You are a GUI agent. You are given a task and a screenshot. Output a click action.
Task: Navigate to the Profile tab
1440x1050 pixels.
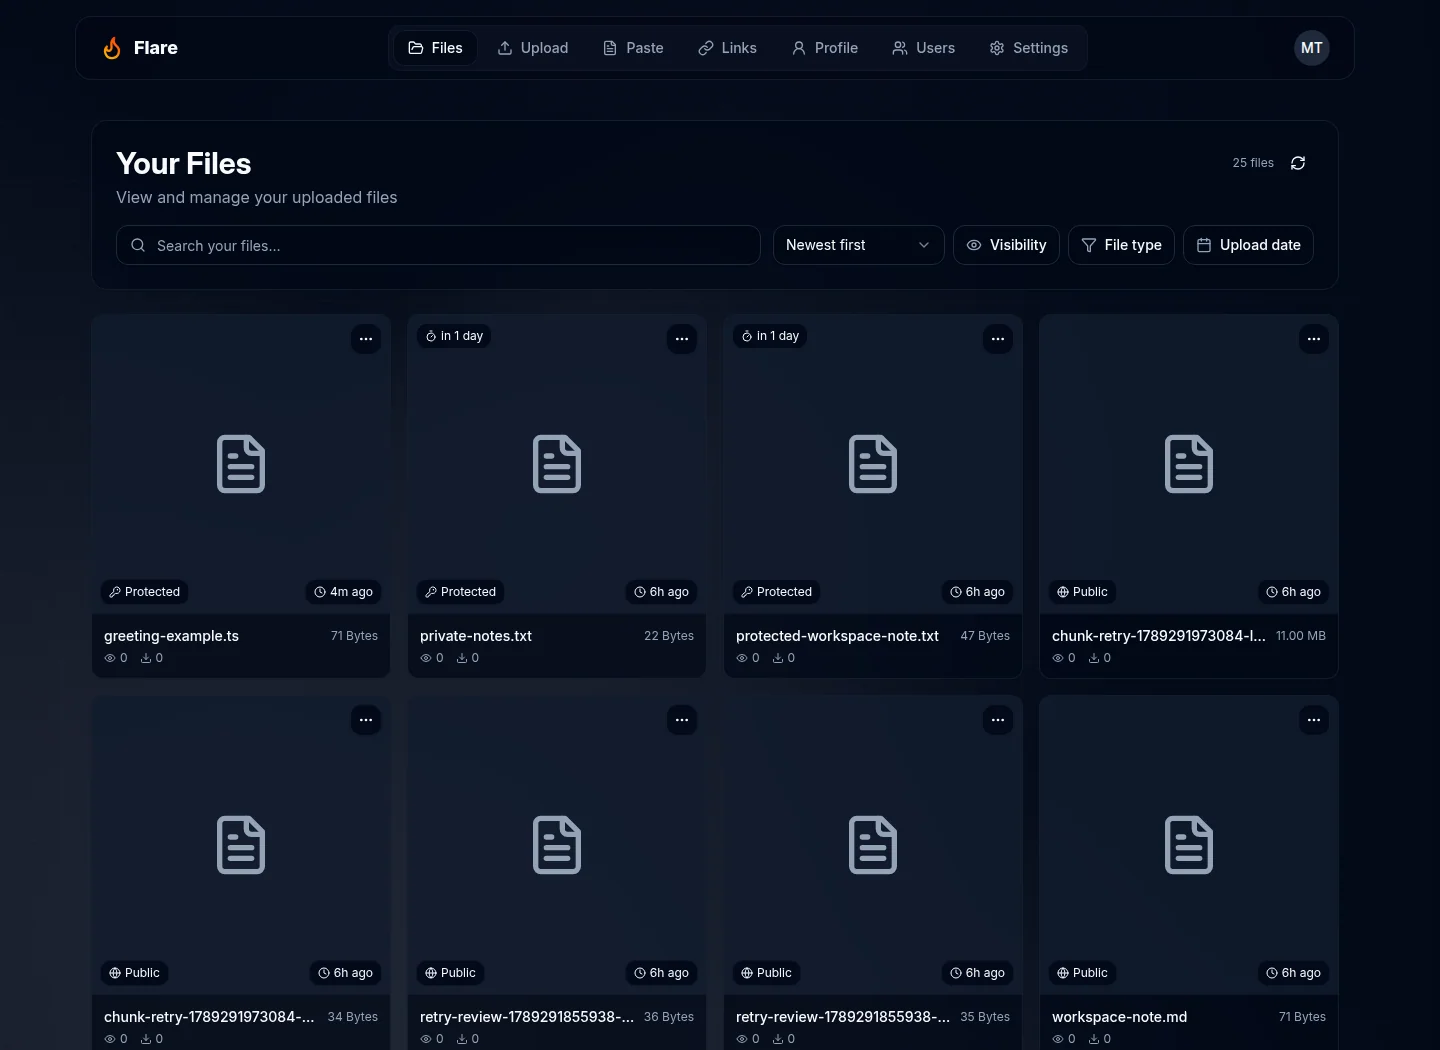pos(825,48)
